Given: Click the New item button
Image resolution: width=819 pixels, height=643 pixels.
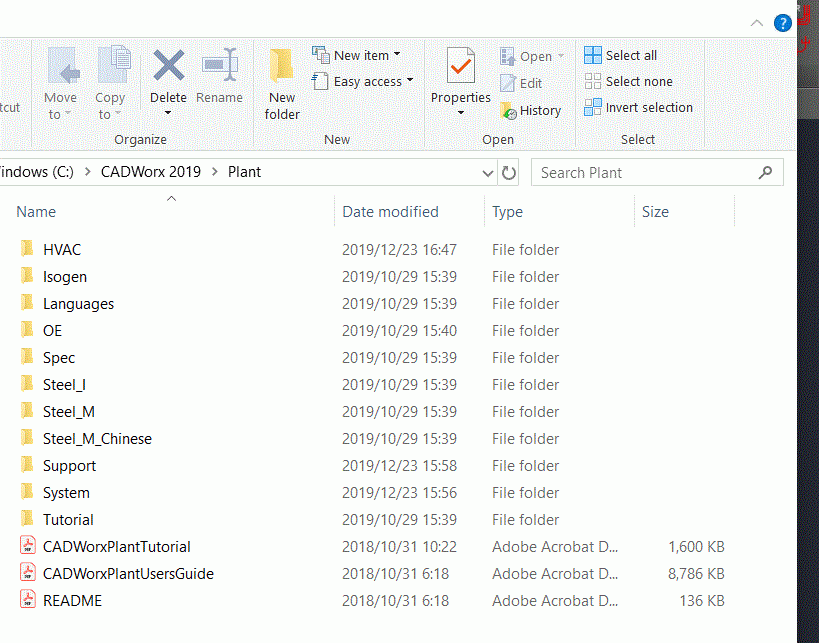Looking at the screenshot, I should coord(356,55).
